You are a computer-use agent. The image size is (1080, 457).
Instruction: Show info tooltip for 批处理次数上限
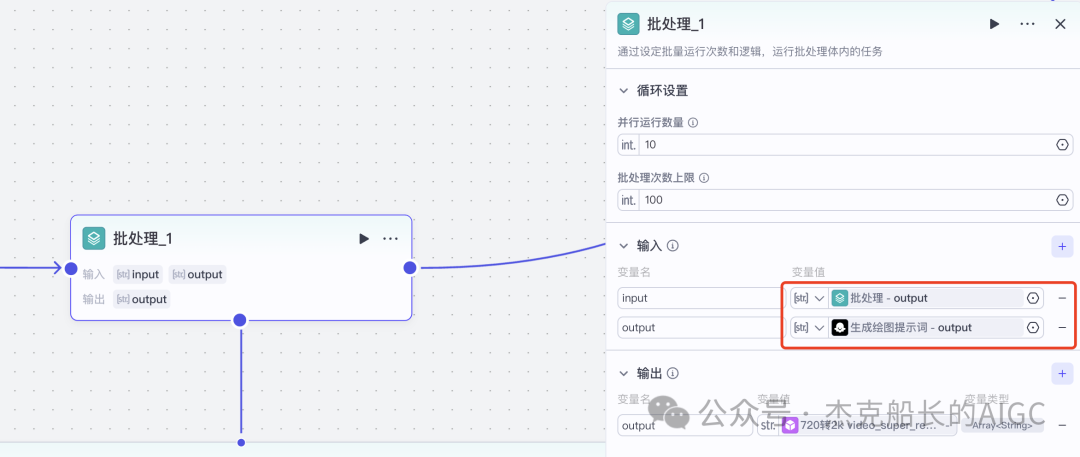(704, 178)
